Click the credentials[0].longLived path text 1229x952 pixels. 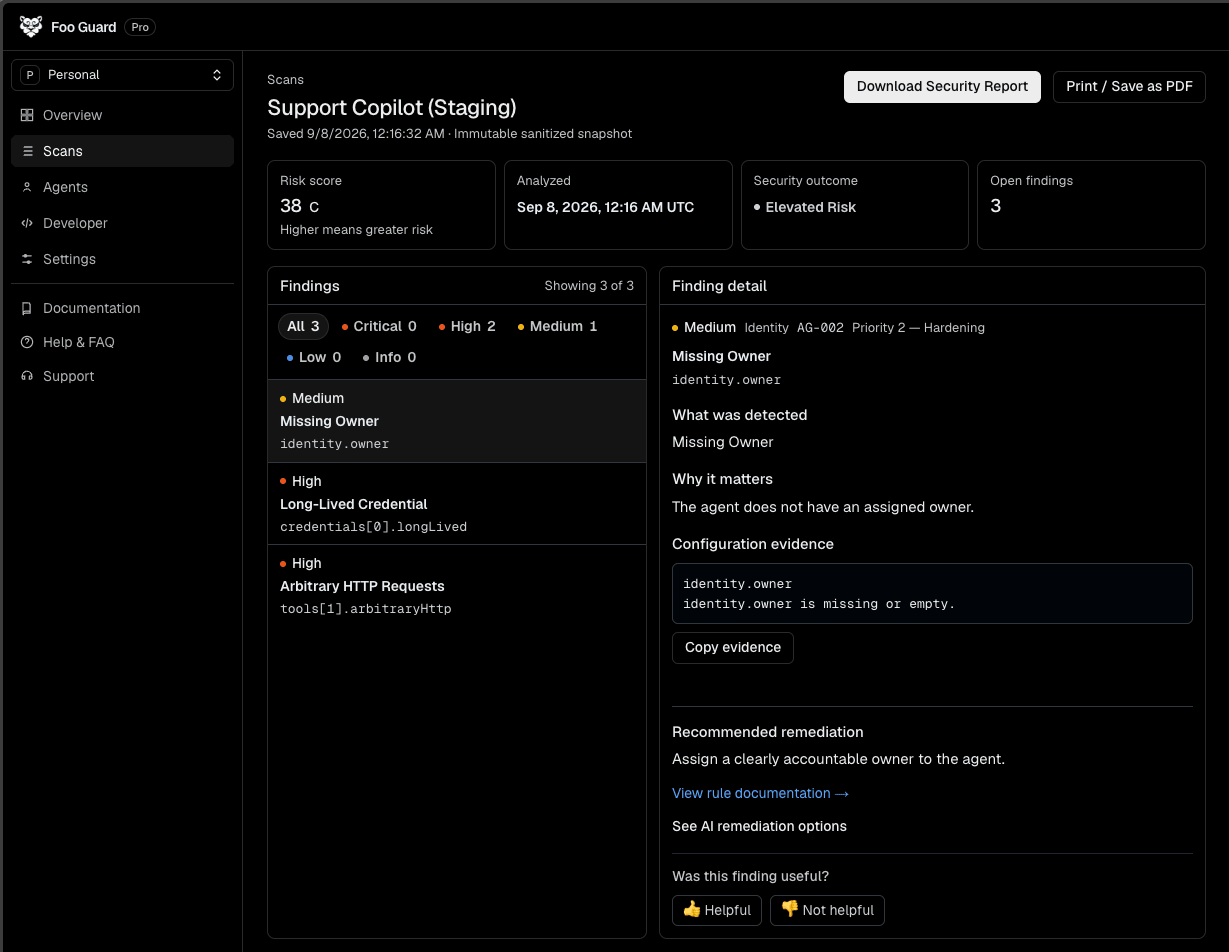(373, 527)
